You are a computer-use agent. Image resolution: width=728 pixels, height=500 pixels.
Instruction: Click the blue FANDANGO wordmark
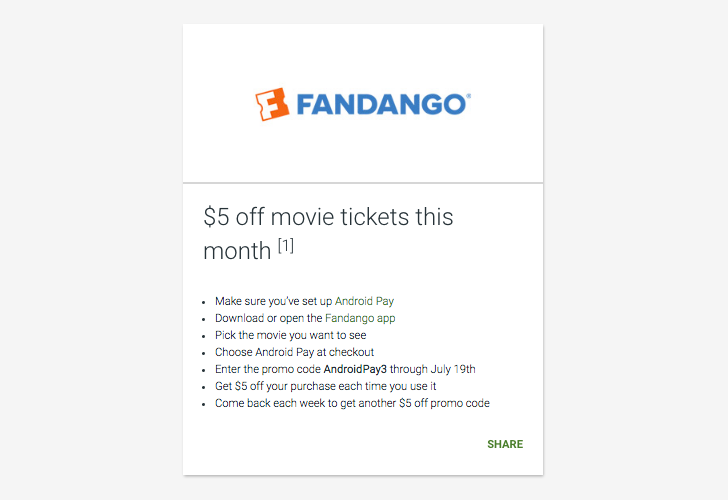[x=378, y=104]
